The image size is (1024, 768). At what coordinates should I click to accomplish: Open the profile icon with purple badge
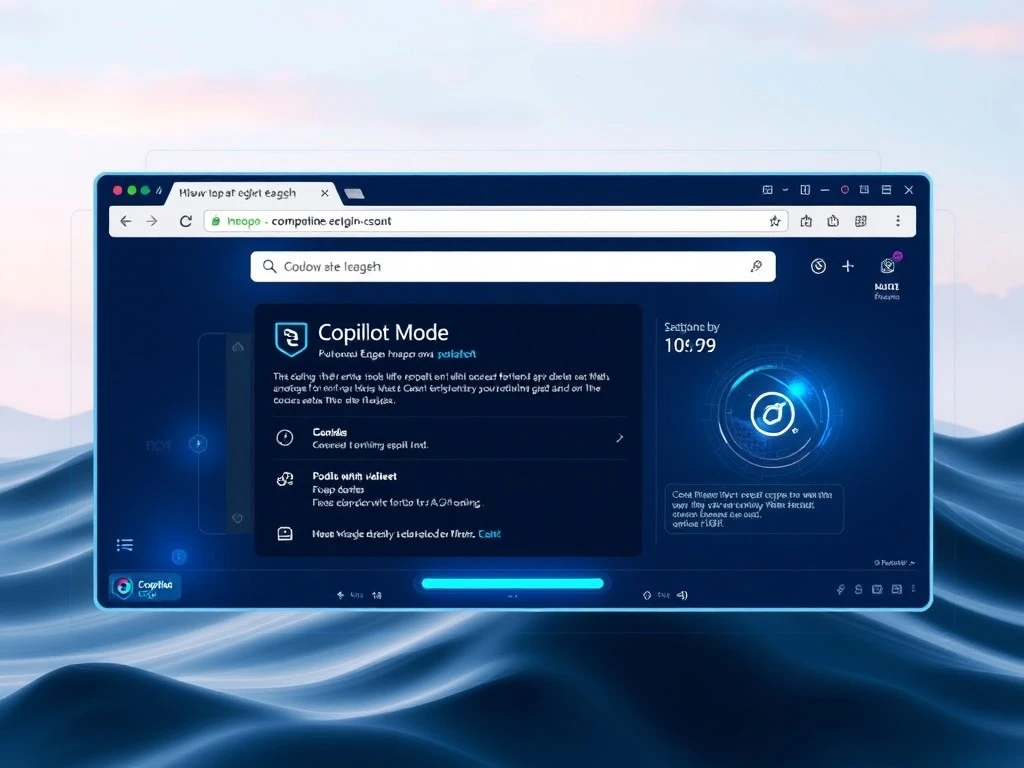click(888, 264)
